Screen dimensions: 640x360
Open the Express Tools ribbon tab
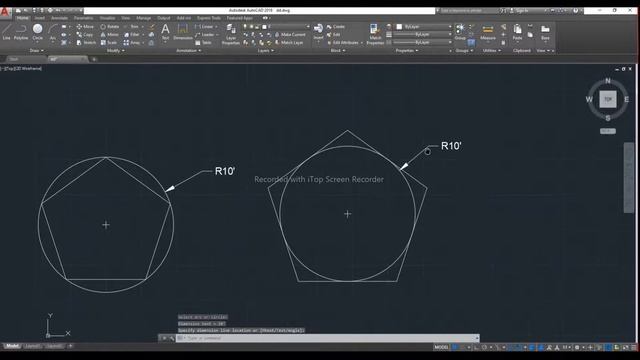pos(209,18)
